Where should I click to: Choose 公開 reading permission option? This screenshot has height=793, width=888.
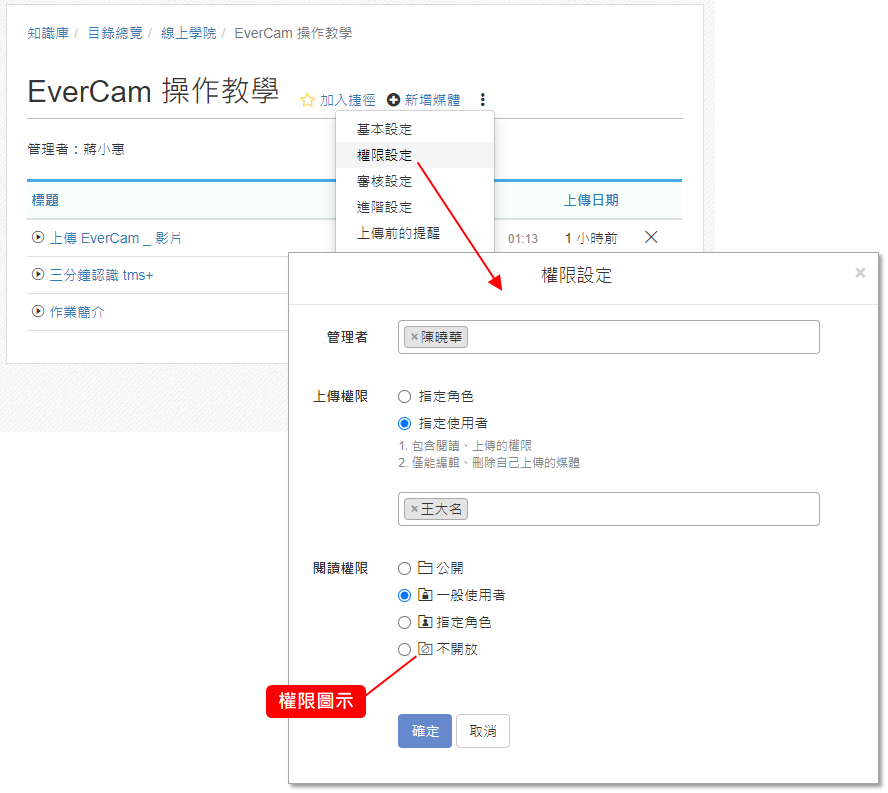pos(405,568)
